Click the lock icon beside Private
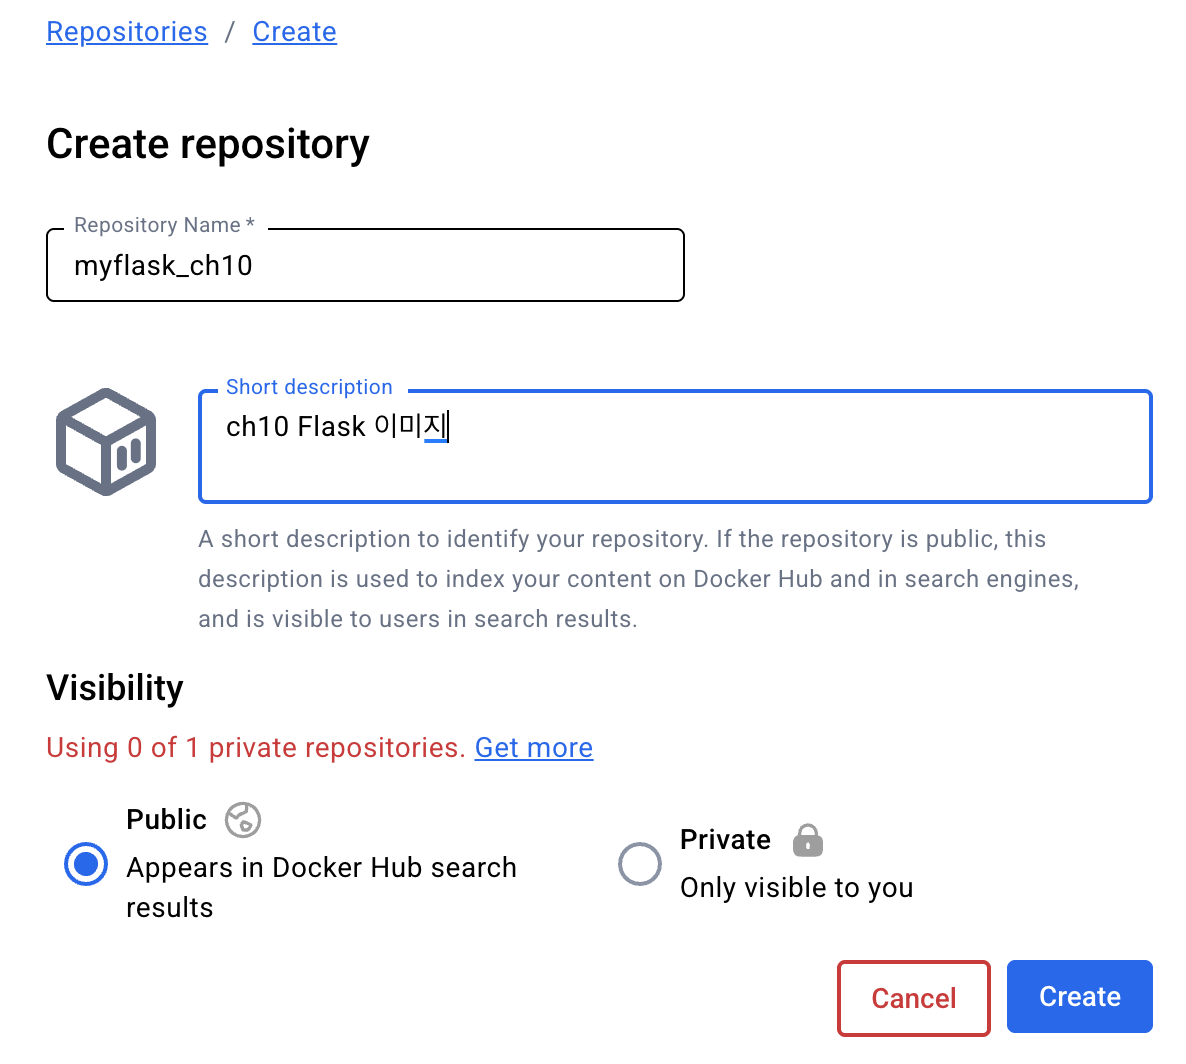This screenshot has width=1186, height=1064. click(808, 840)
